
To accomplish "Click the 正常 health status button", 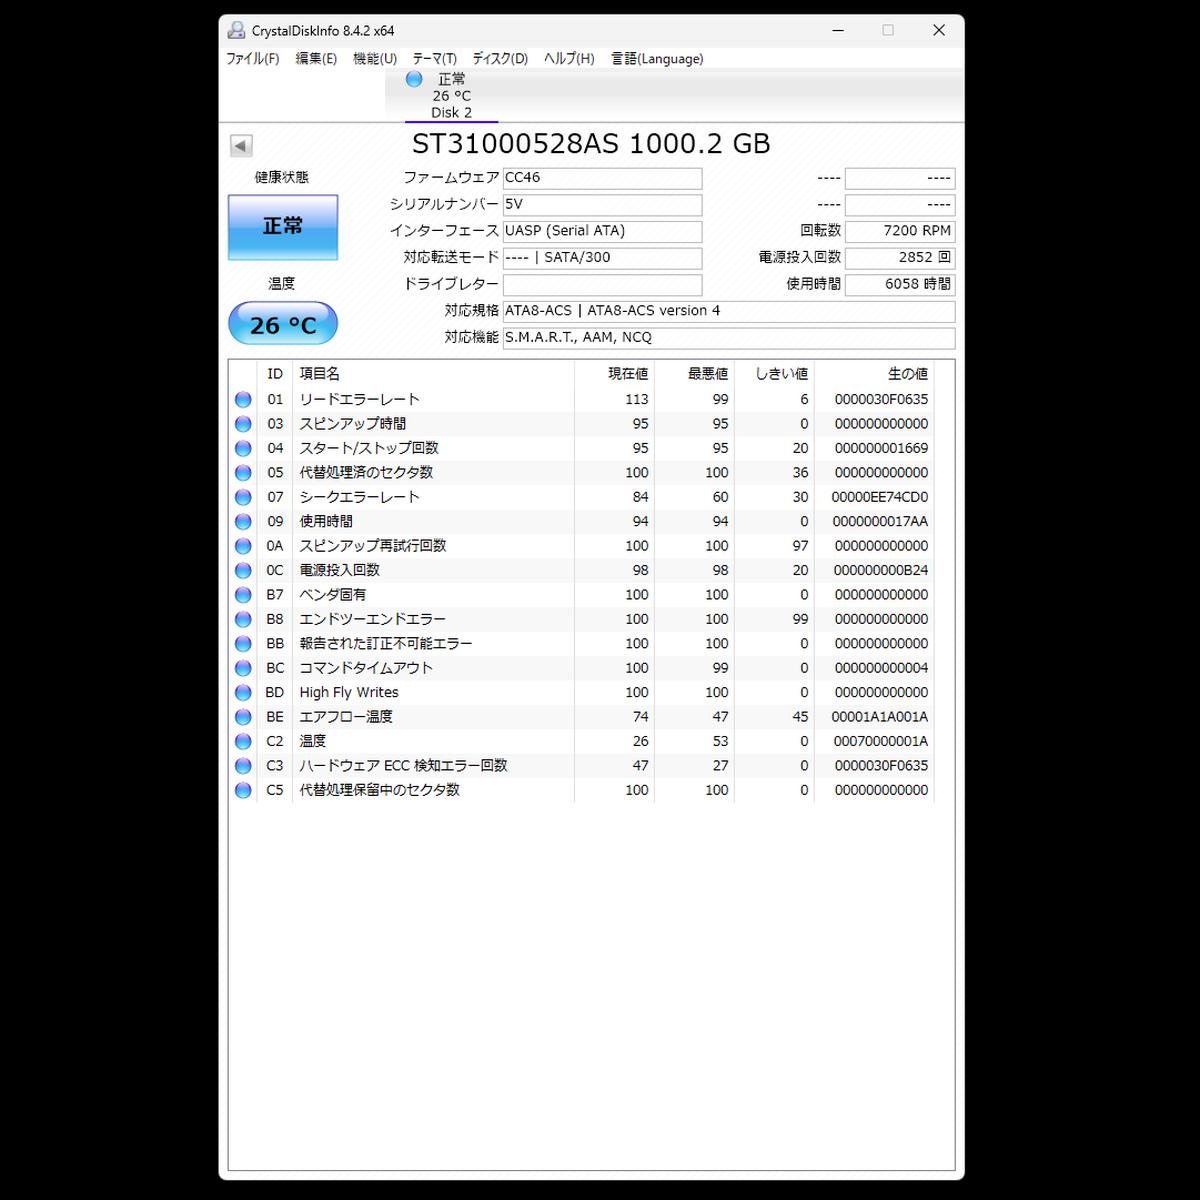I will click(x=283, y=227).
